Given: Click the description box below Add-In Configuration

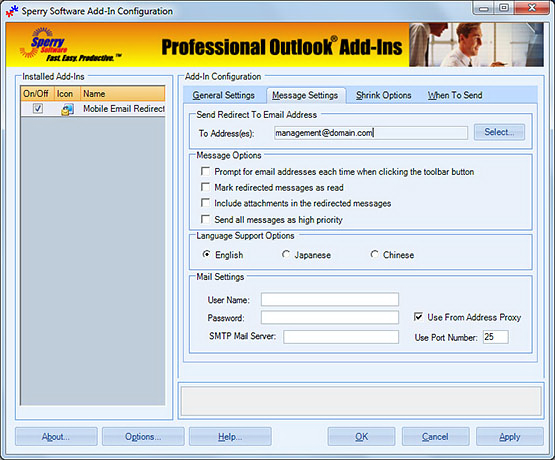Looking at the screenshot, I should [361, 401].
